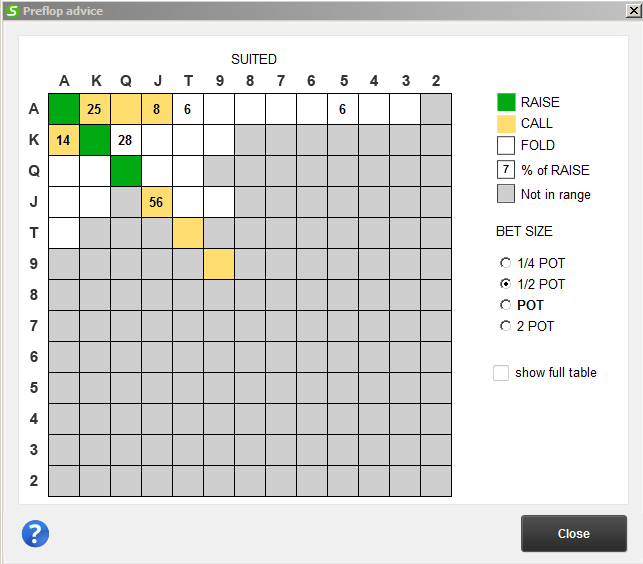The image size is (643, 564).
Task: Click the blue help question mark icon
Action: [x=35, y=534]
